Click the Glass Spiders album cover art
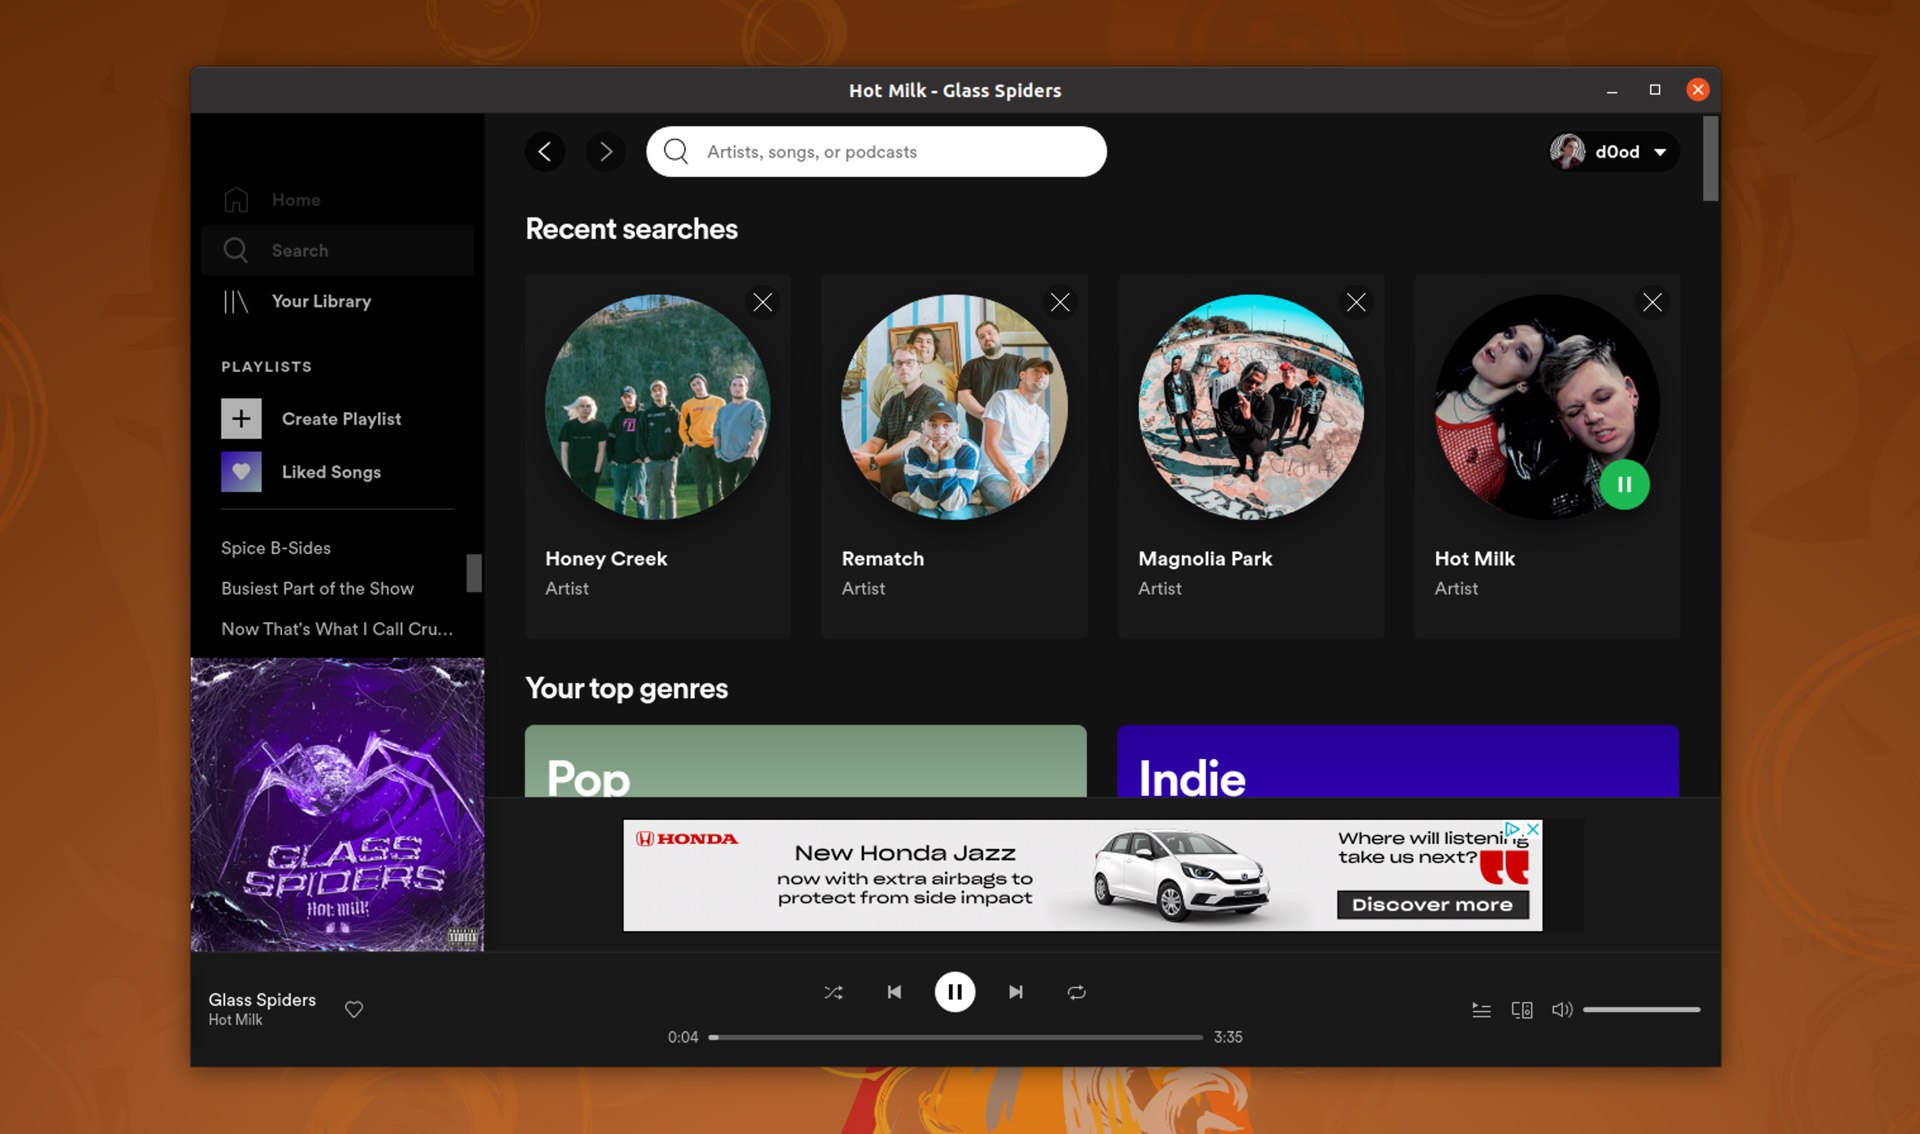The image size is (1920, 1134). pos(338,805)
